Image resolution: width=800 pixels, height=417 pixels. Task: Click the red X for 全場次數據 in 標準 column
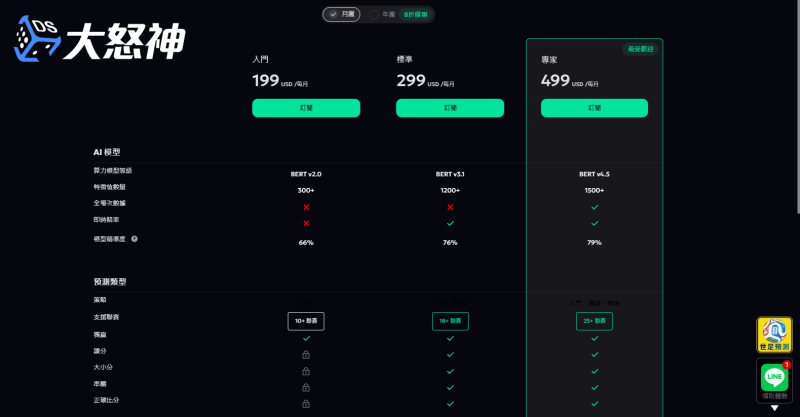coord(450,207)
